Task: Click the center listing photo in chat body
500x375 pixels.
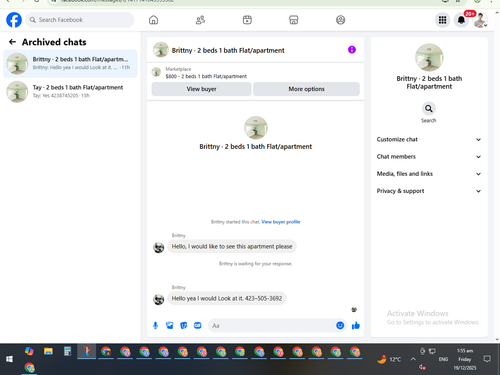Action: [256, 128]
